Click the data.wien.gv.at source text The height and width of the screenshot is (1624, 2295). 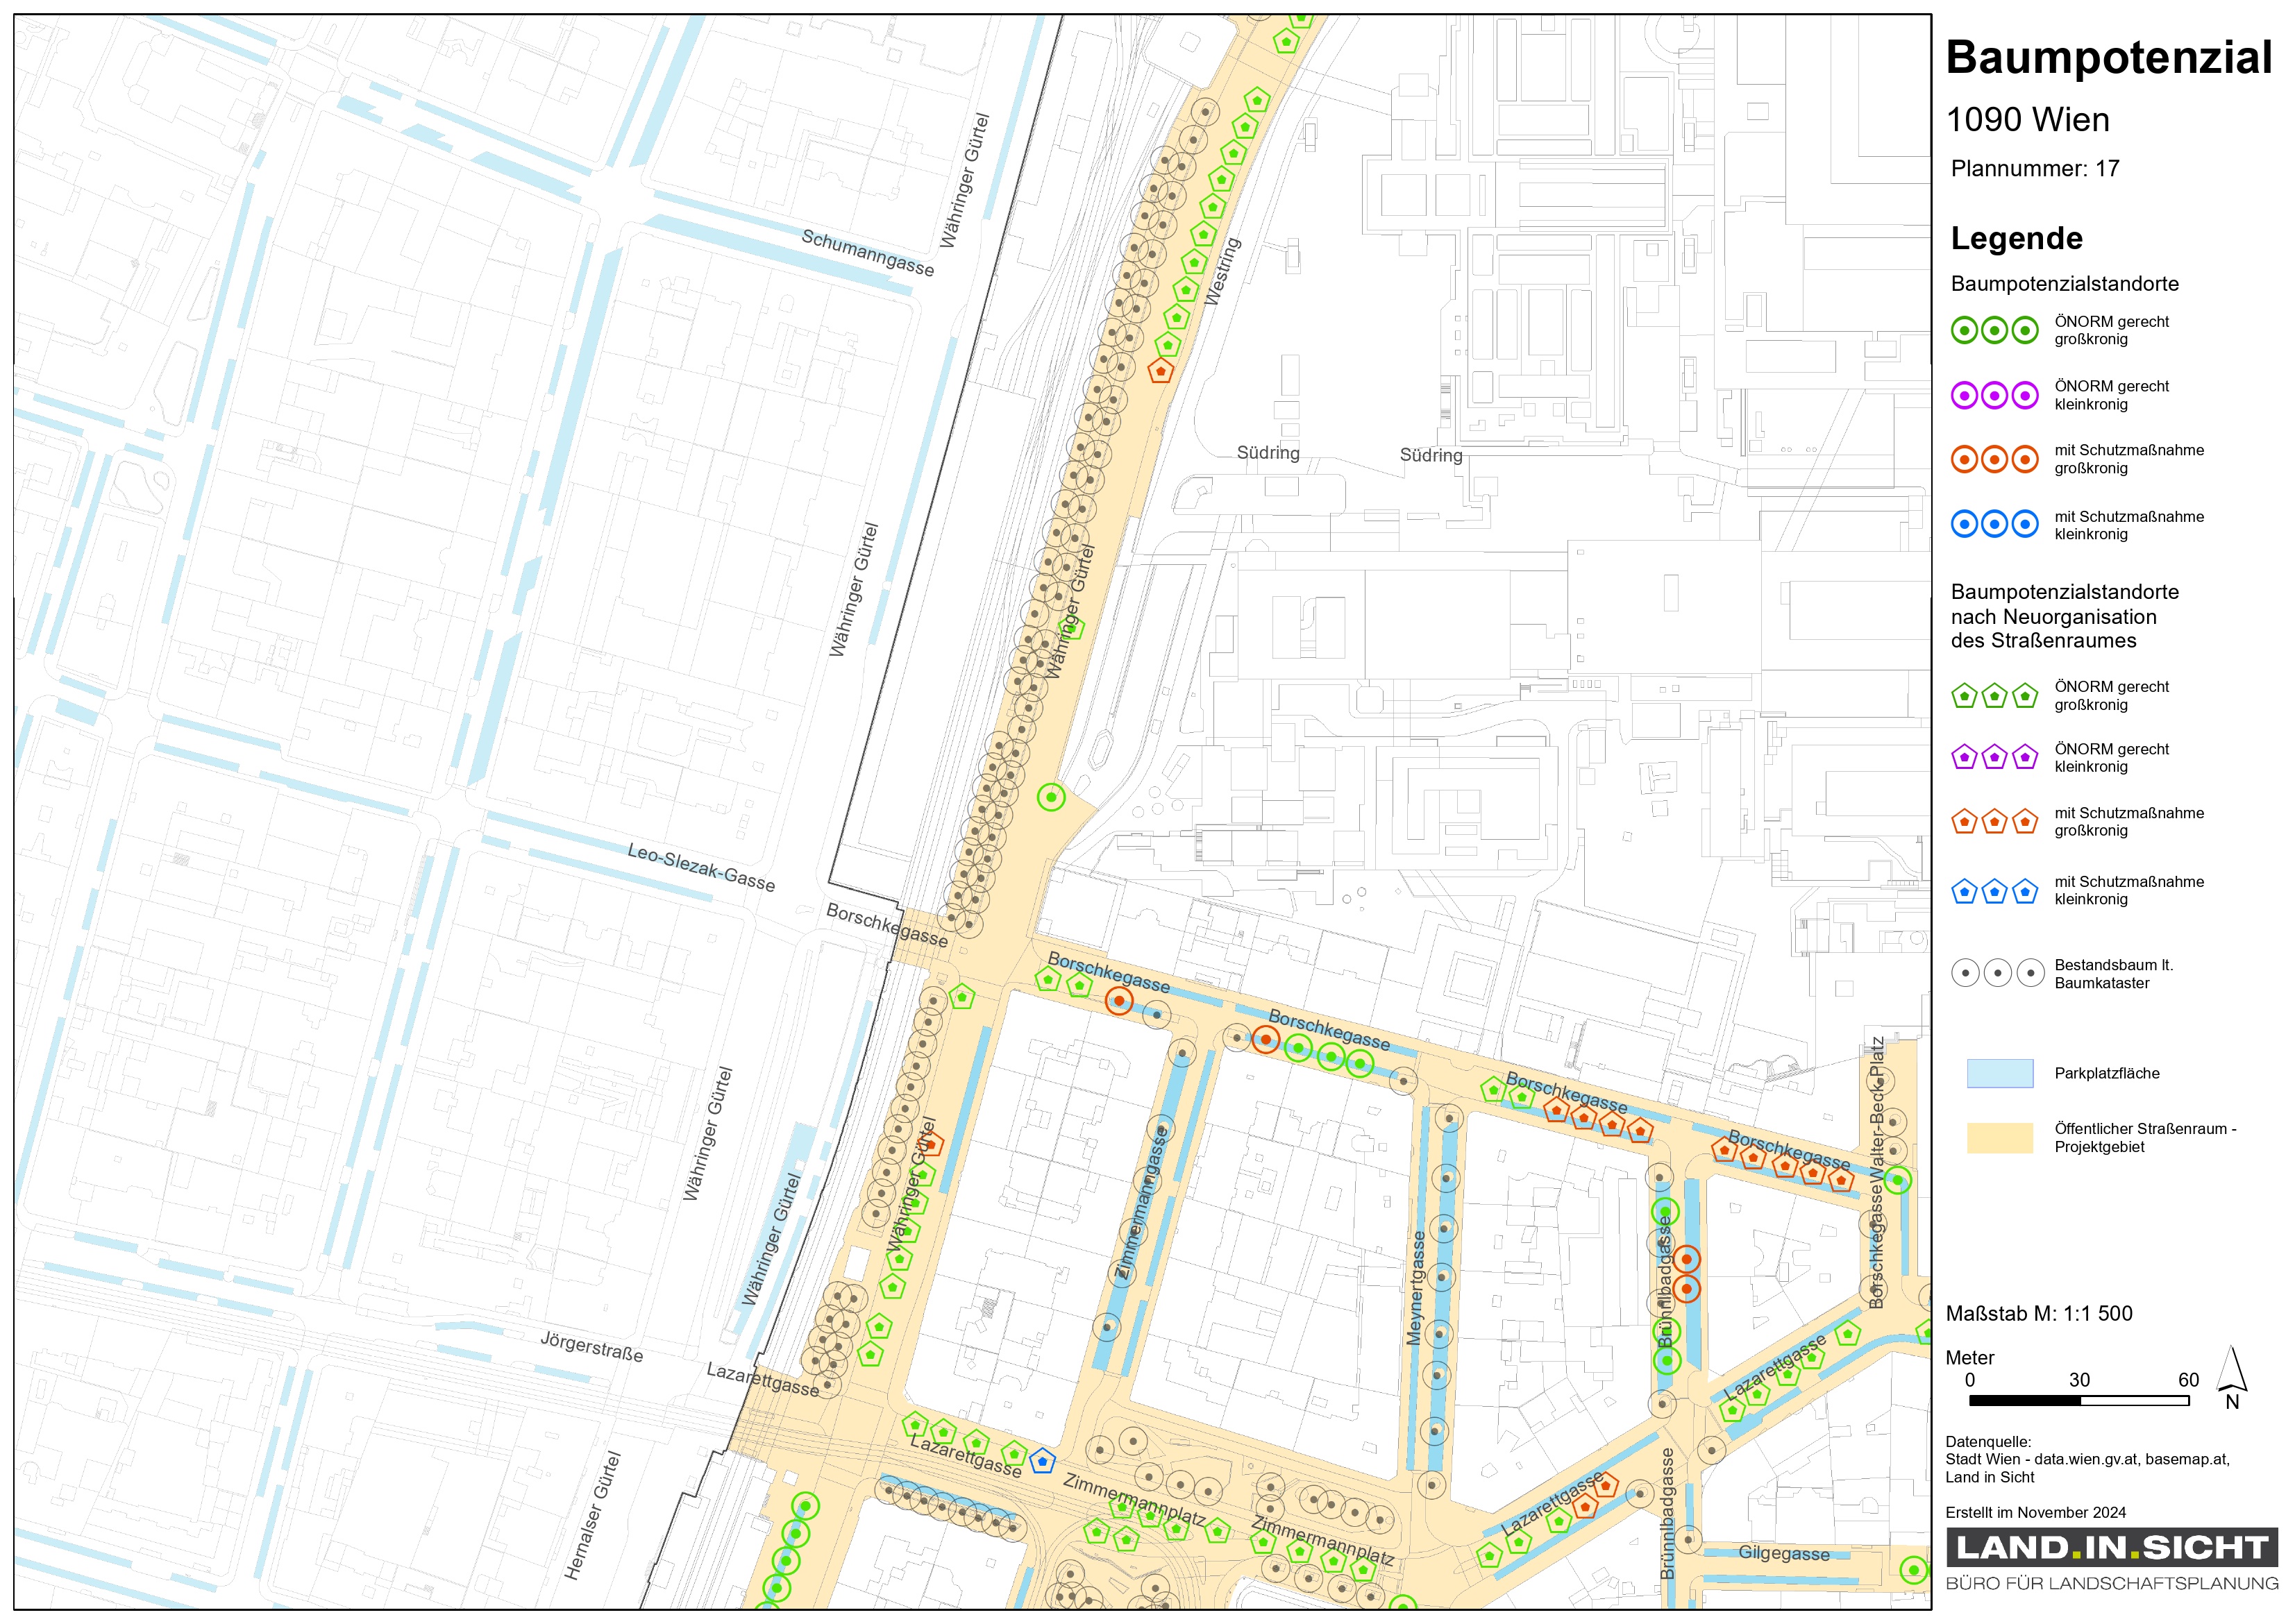click(x=2087, y=1459)
